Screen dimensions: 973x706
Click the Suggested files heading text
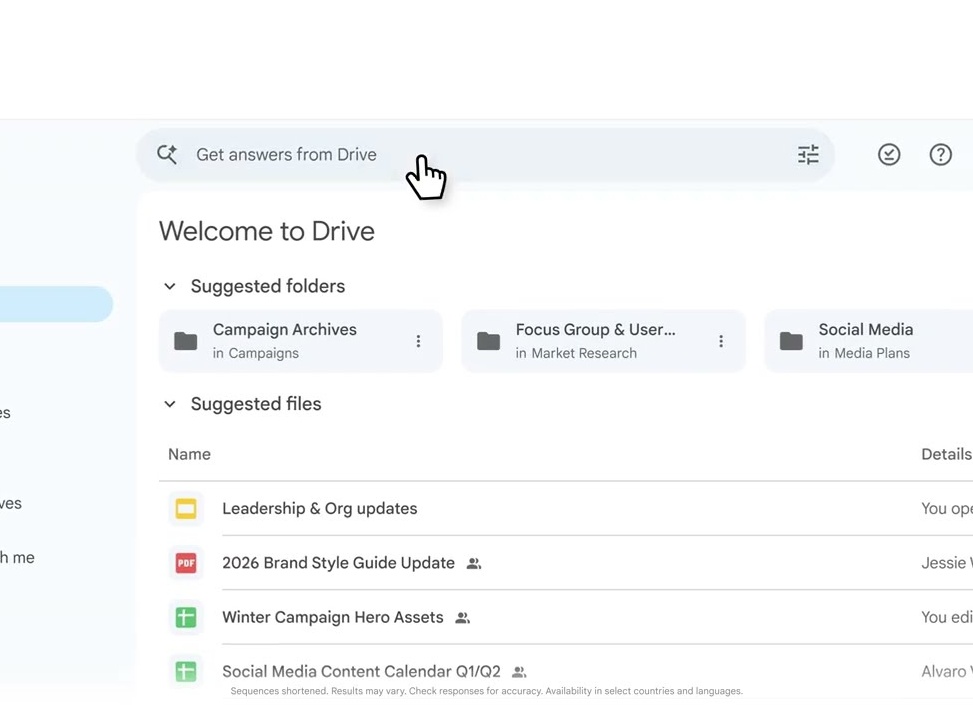point(256,404)
